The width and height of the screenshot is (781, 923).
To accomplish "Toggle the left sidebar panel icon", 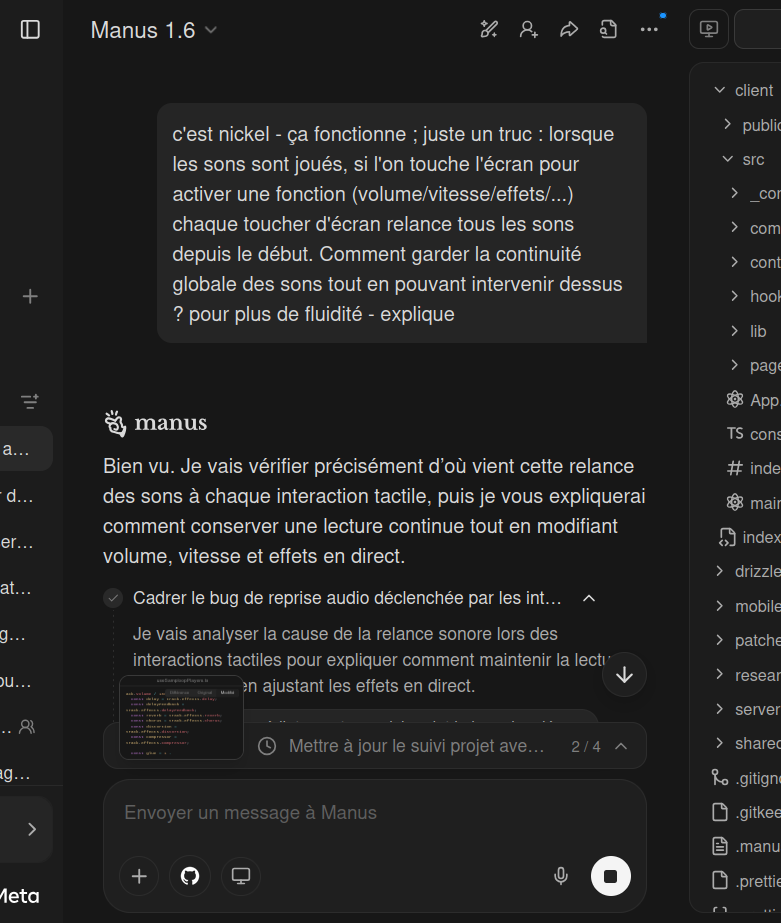I will click(30, 30).
